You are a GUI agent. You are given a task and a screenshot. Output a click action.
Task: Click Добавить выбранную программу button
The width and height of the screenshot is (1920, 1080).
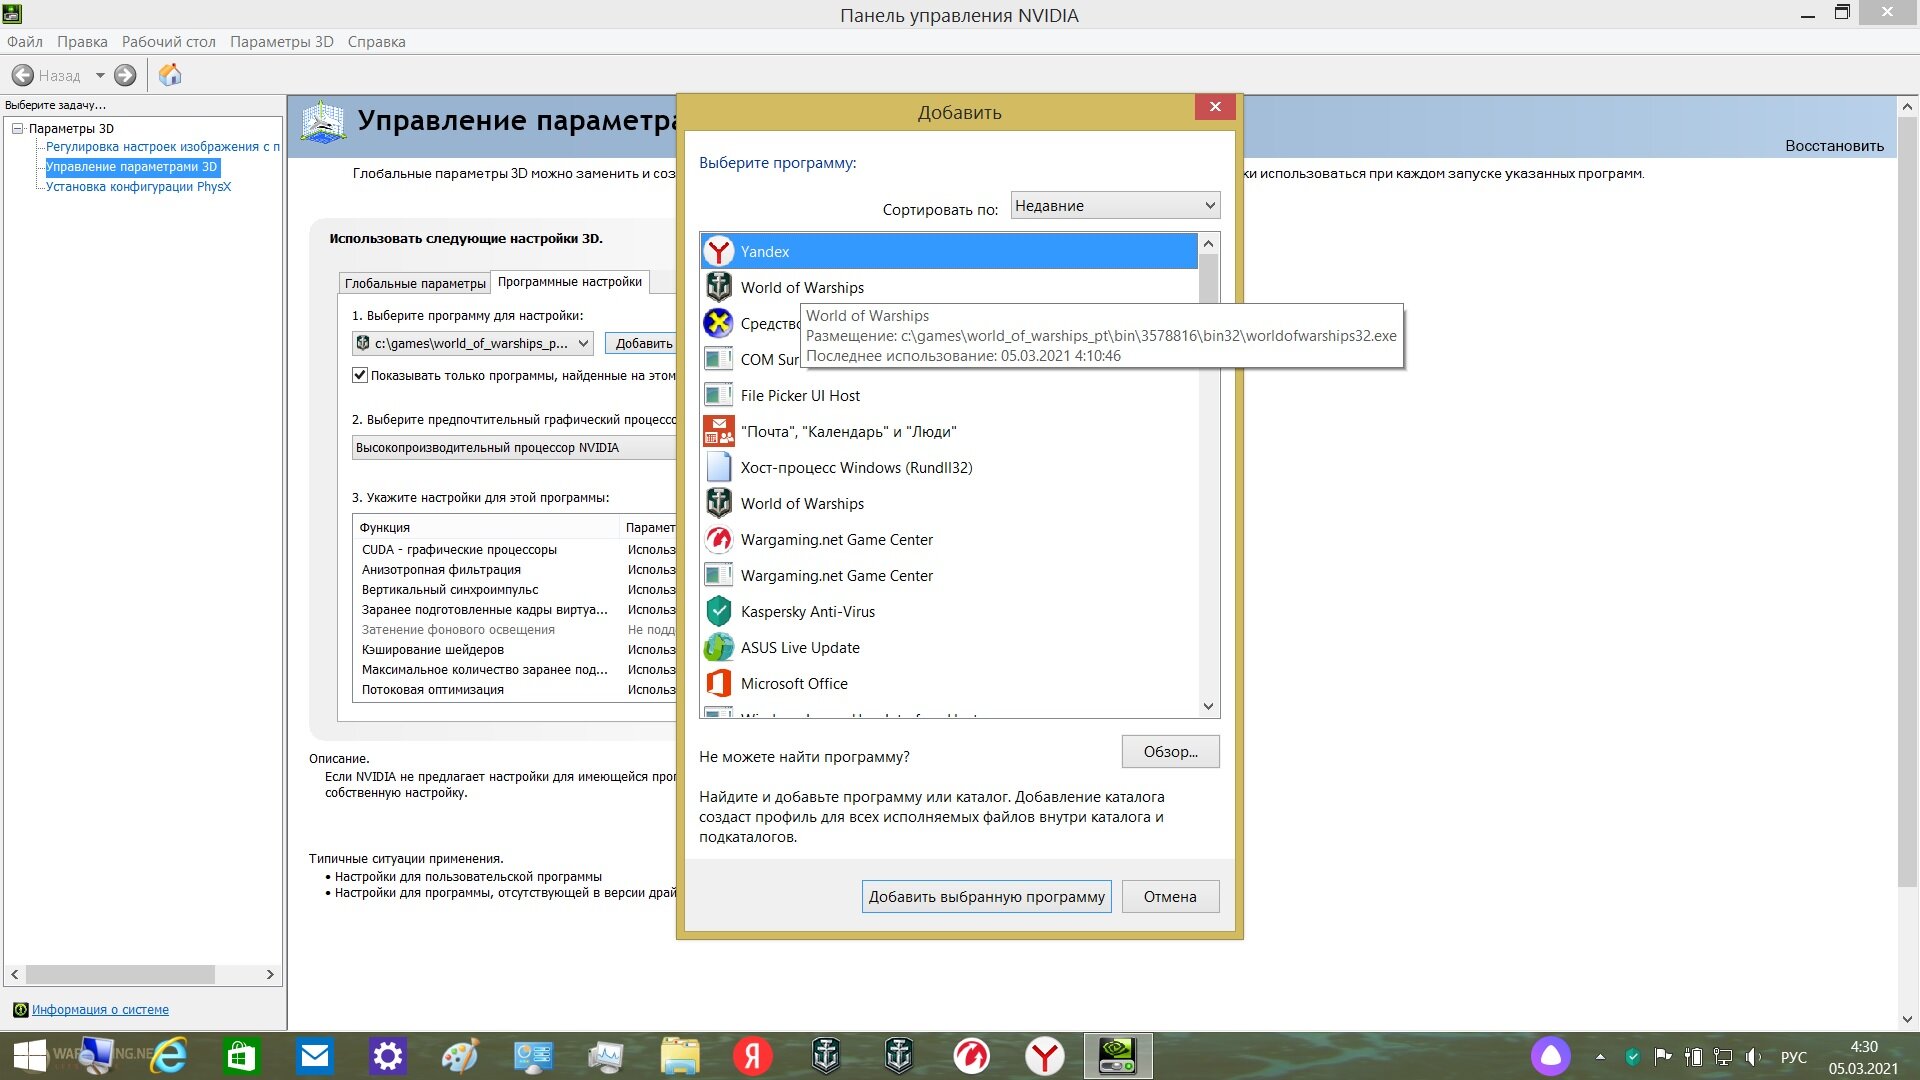986,896
